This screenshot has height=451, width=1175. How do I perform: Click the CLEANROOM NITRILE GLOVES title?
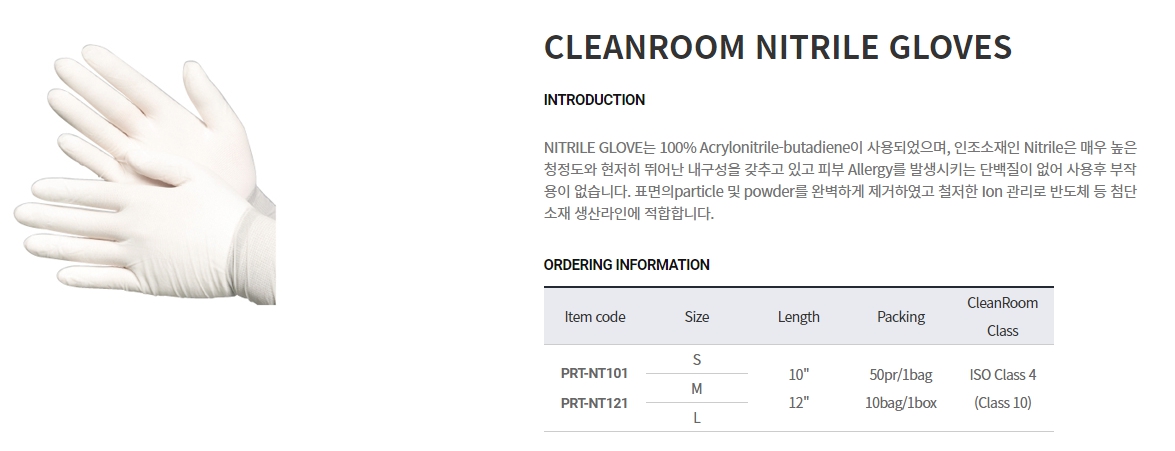[x=777, y=47]
